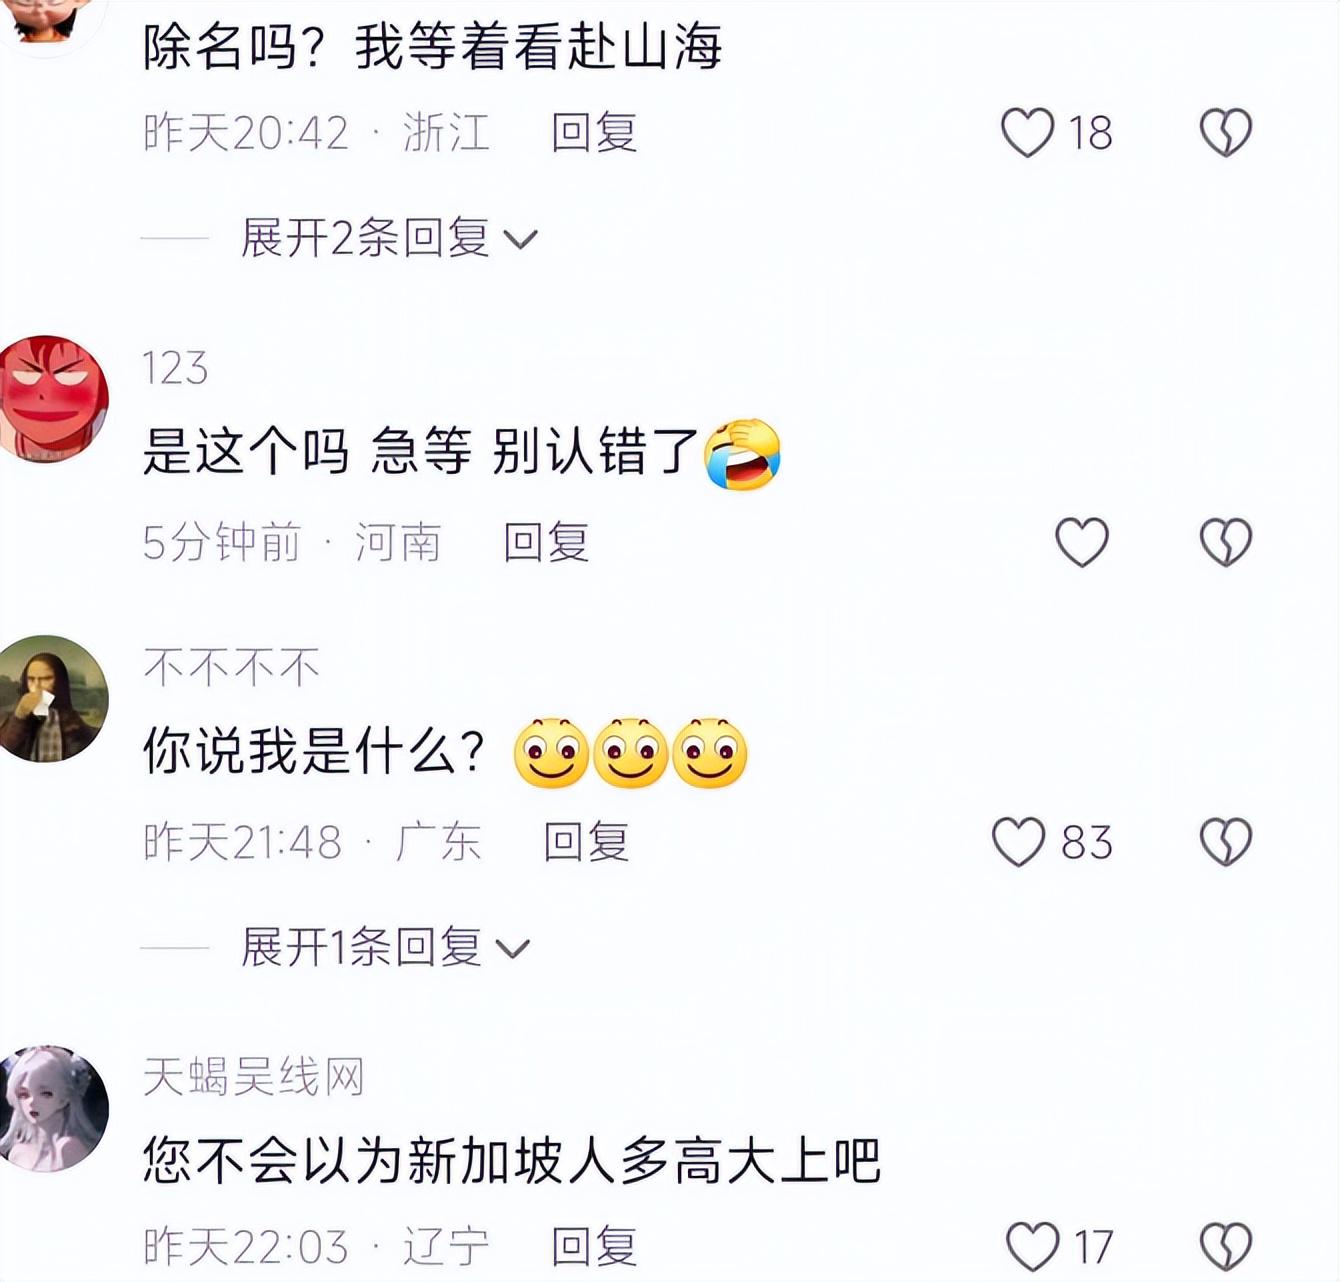Open username 天蝎吴线网 profile
Screen dimensions: 1340x1282
[x=253, y=1077]
